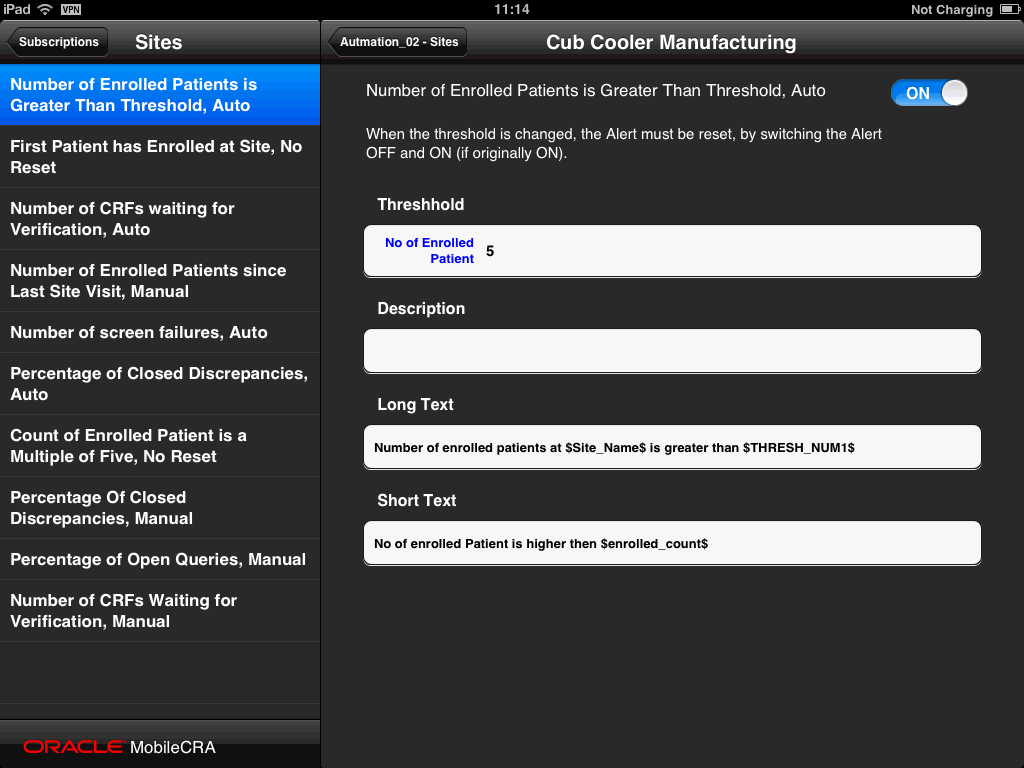Toggle the alert ON switch
The image size is (1024, 768).
(929, 93)
